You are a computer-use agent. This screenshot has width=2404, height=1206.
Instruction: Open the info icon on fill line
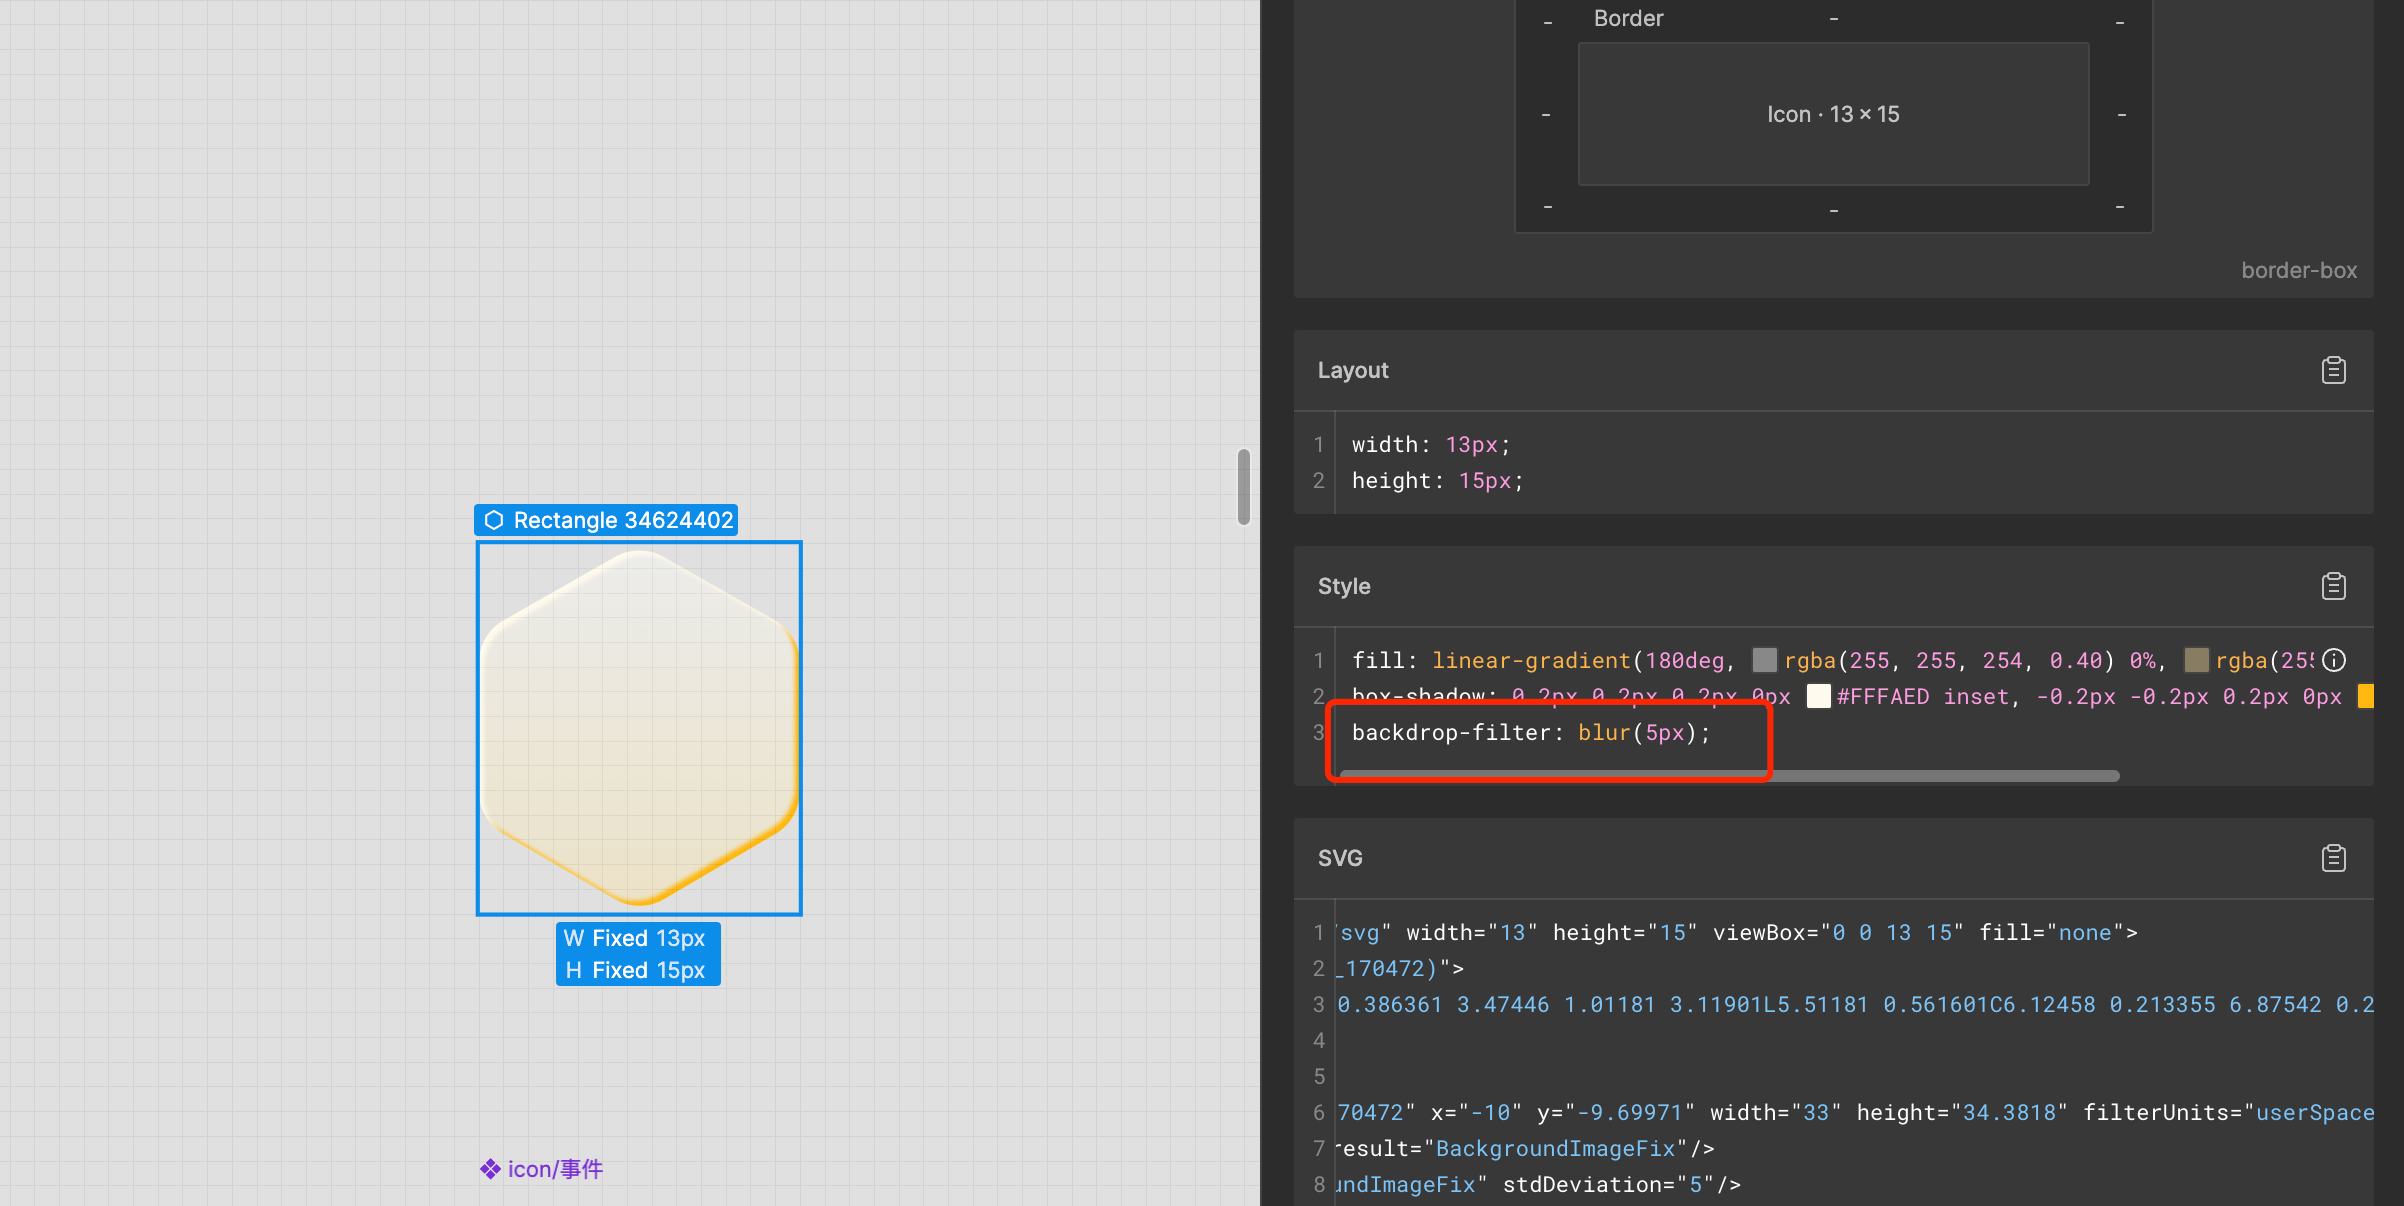pyautogui.click(x=2334, y=660)
